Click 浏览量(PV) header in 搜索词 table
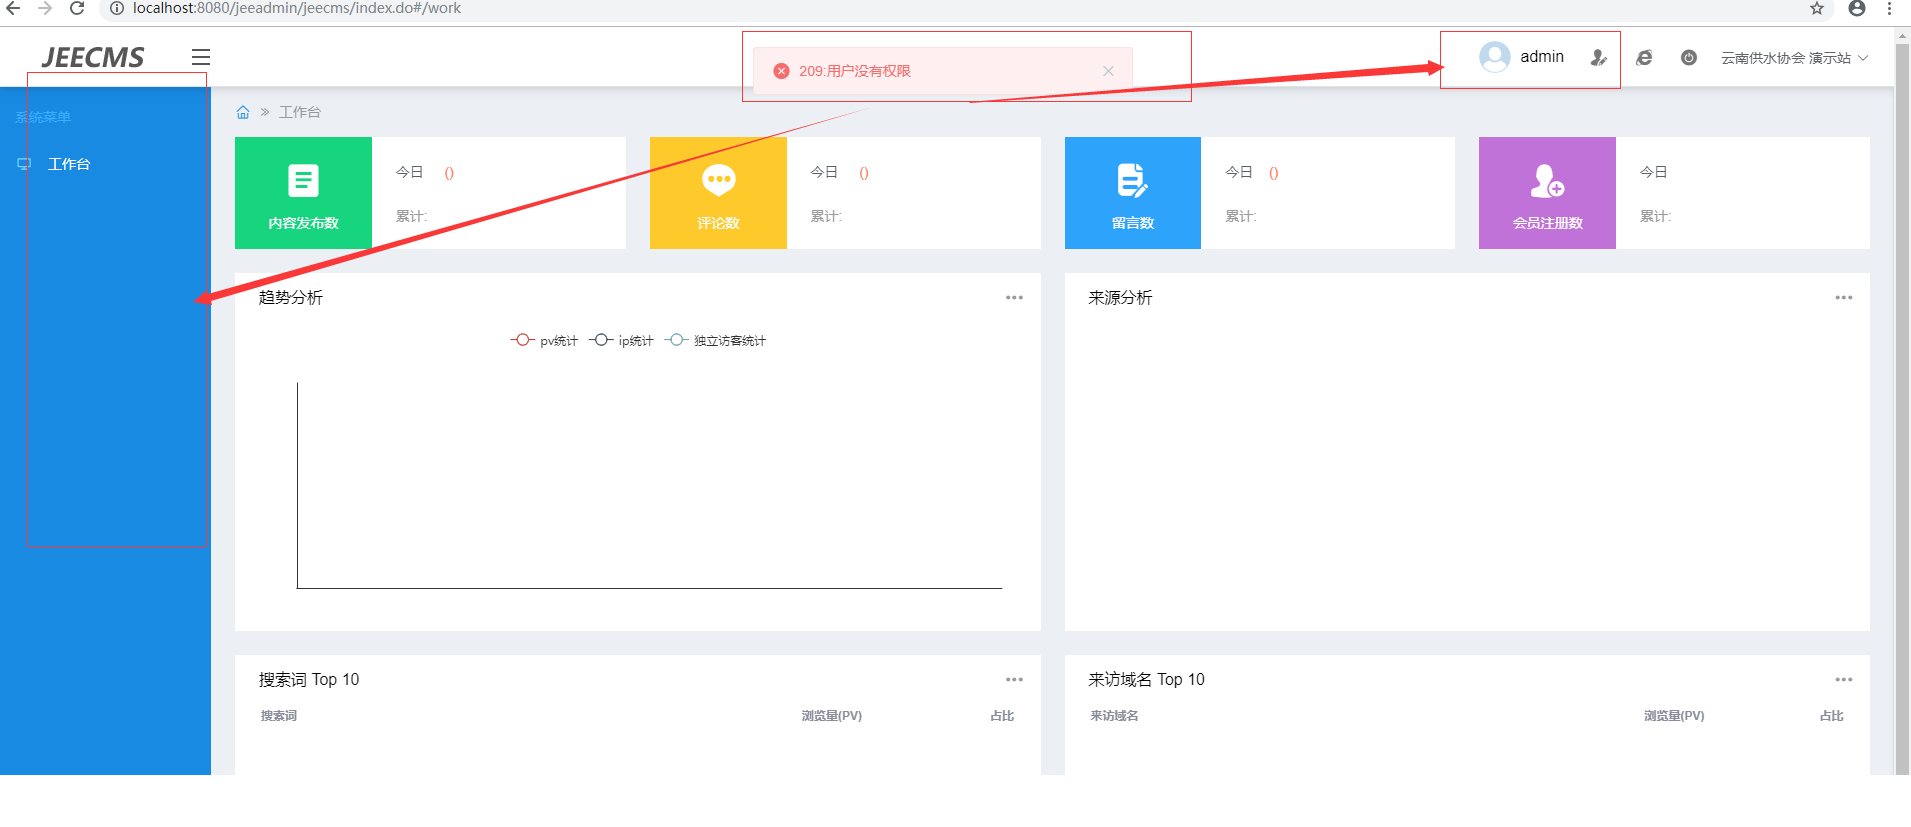Screen dimensions: 1911x827 (831, 716)
